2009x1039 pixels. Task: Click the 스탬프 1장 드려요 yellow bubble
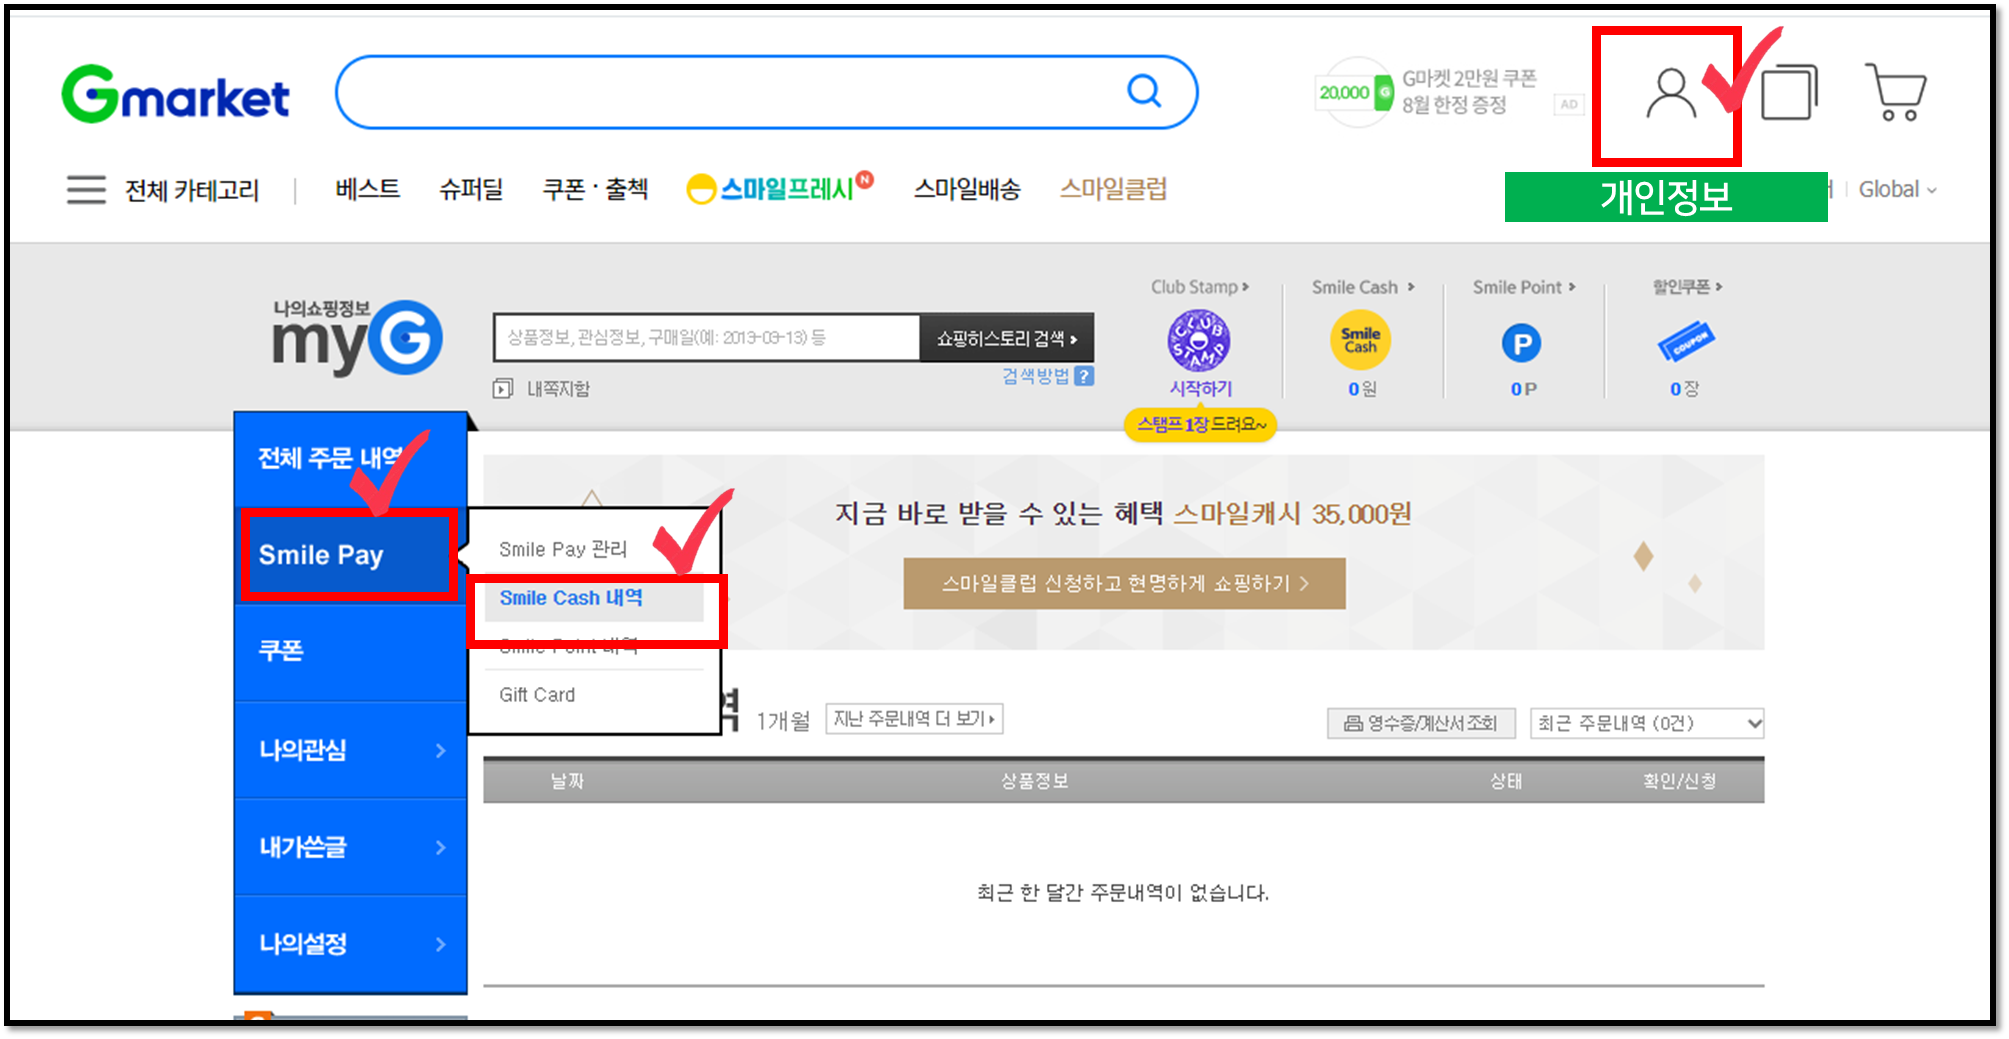point(1200,425)
